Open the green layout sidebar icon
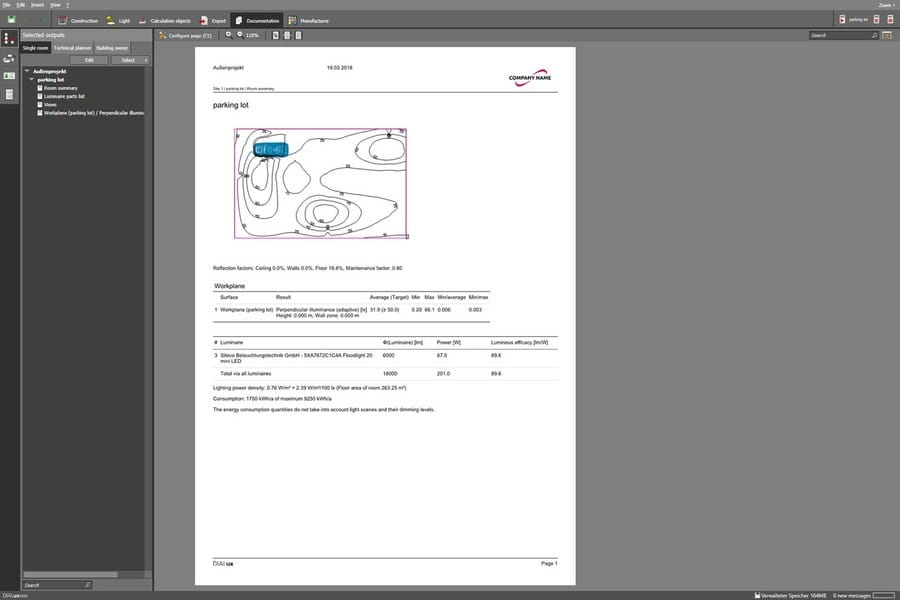 pyautogui.click(x=9, y=76)
